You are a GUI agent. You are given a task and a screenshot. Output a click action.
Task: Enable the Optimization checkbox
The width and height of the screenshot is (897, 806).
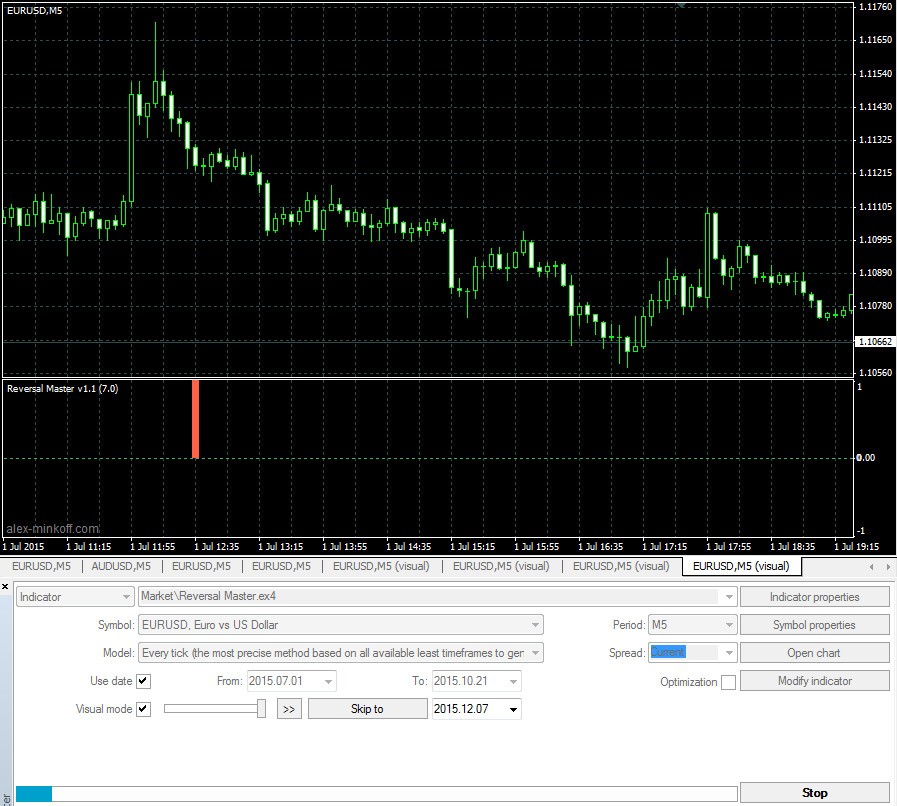[727, 681]
